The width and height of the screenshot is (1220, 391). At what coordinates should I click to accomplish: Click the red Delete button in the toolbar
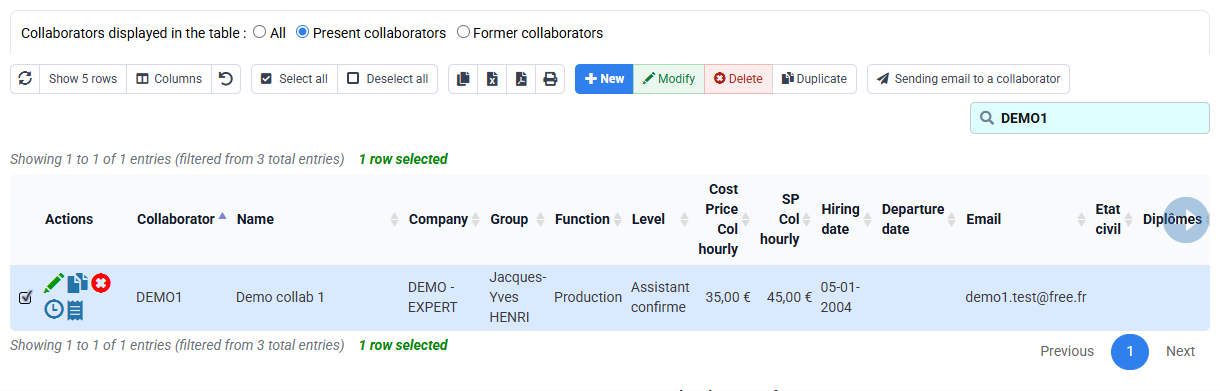coord(738,79)
